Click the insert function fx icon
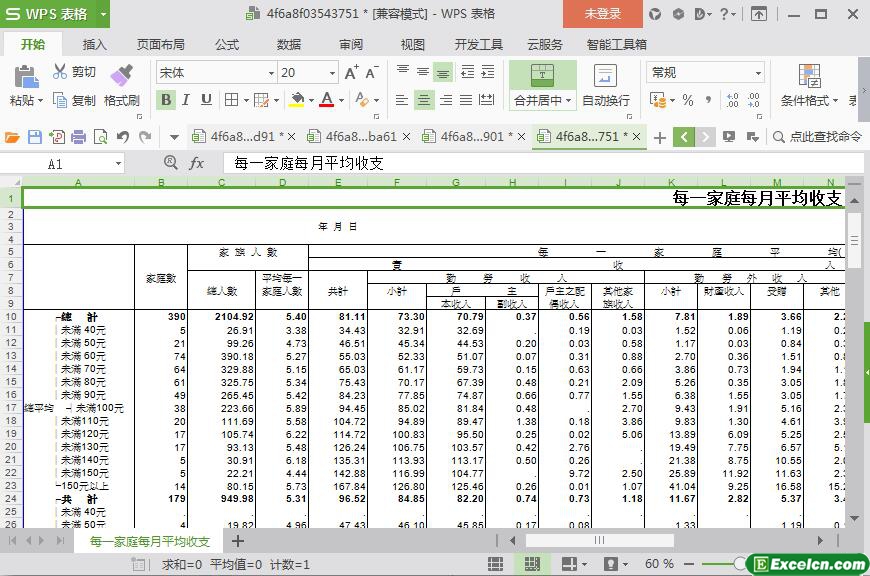 (196, 163)
